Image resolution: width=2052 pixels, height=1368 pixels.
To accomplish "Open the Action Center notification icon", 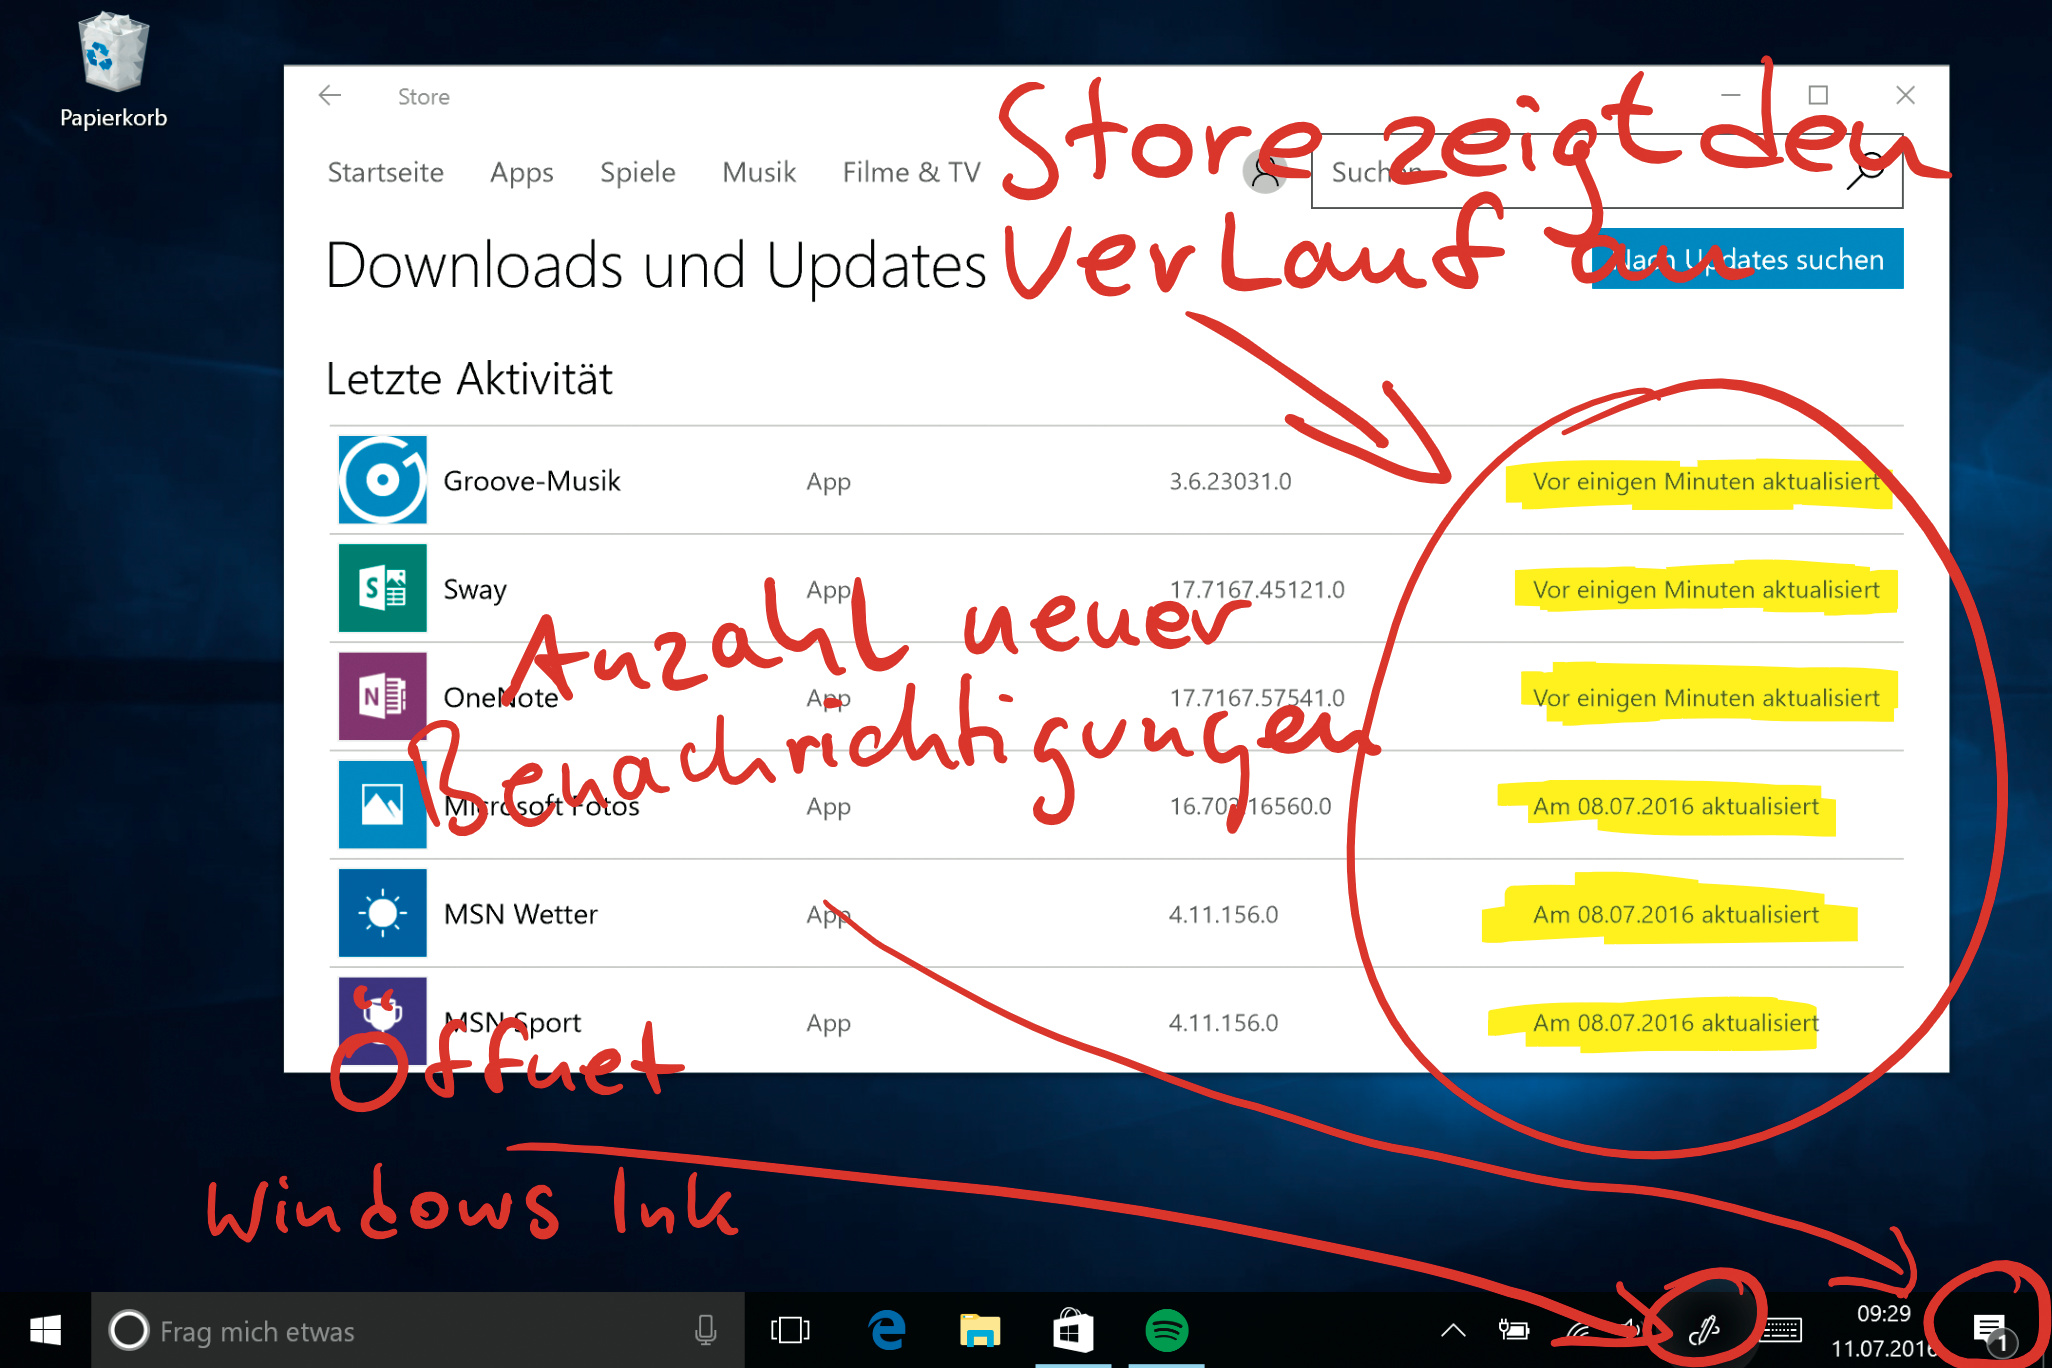I will (x=1989, y=1330).
